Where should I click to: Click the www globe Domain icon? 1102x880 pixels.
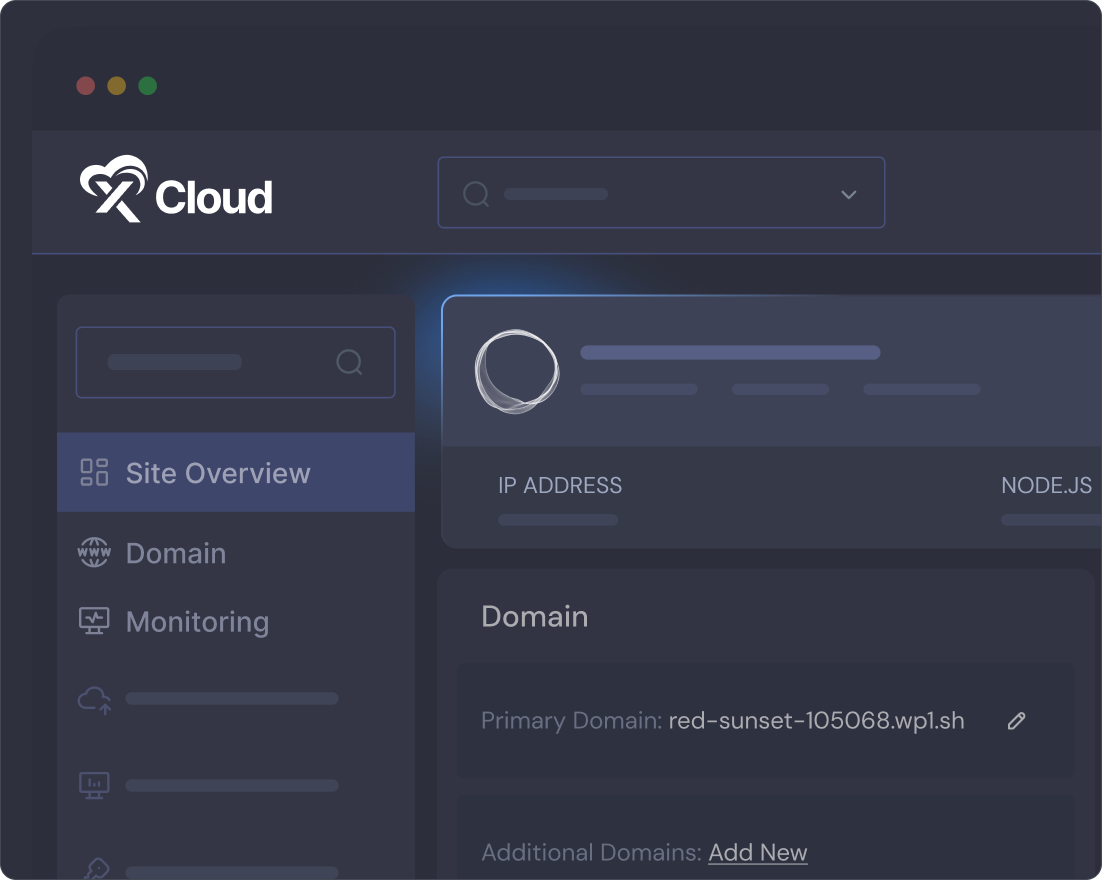(94, 552)
